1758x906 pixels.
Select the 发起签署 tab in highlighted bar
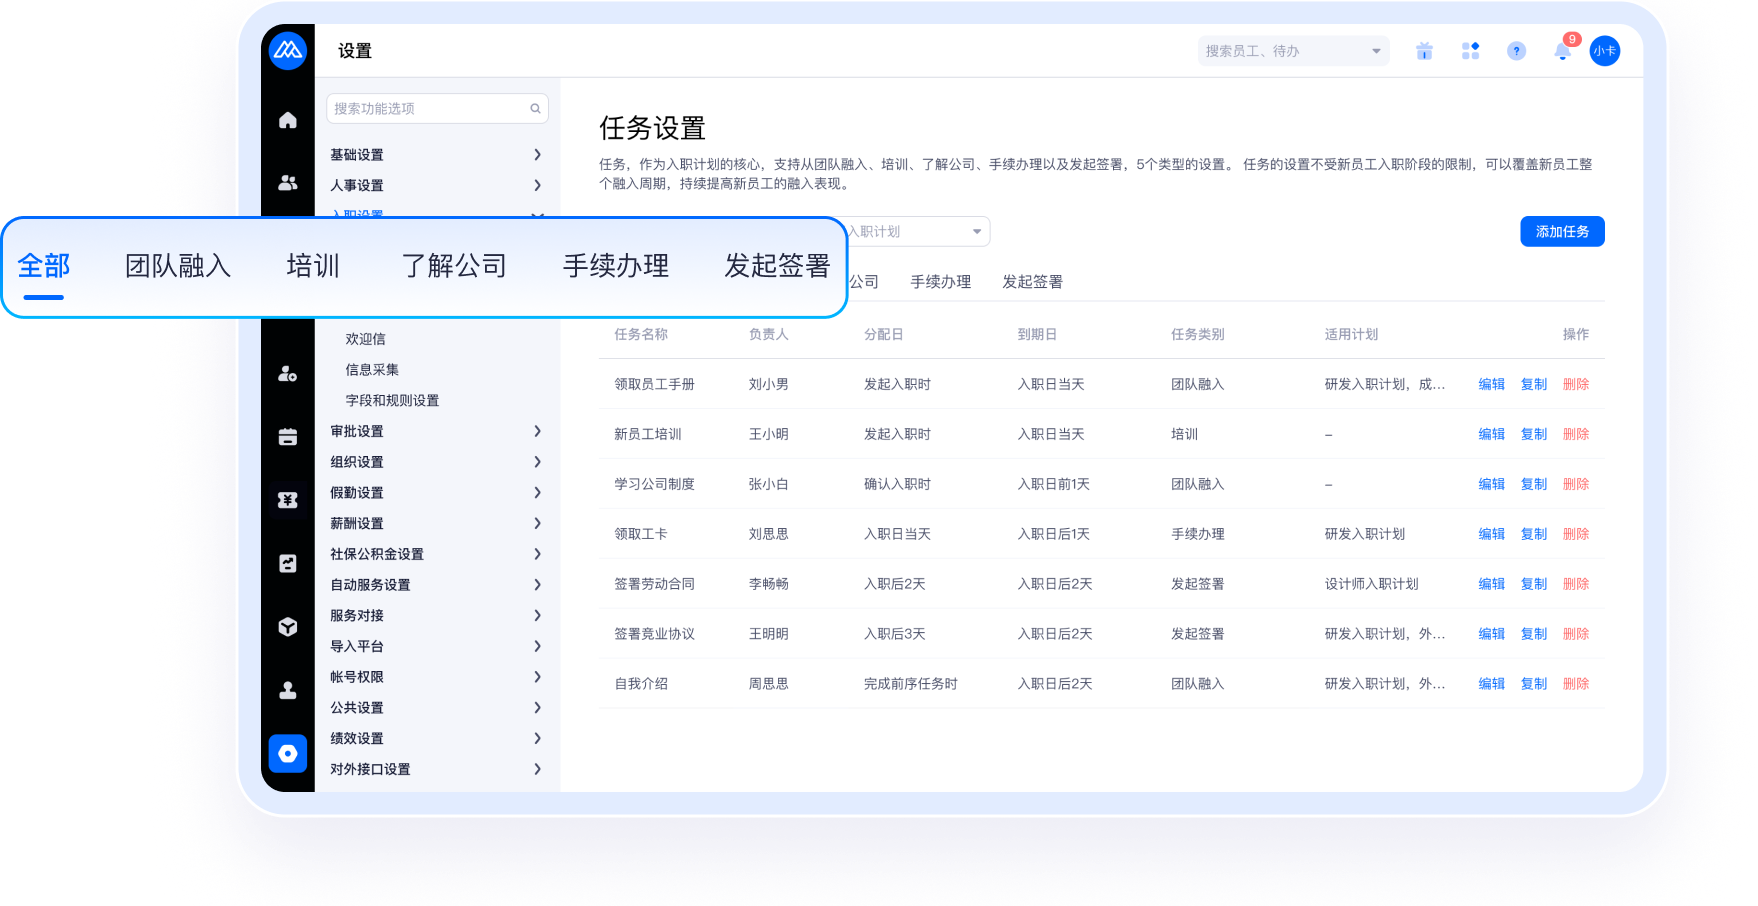point(777,266)
